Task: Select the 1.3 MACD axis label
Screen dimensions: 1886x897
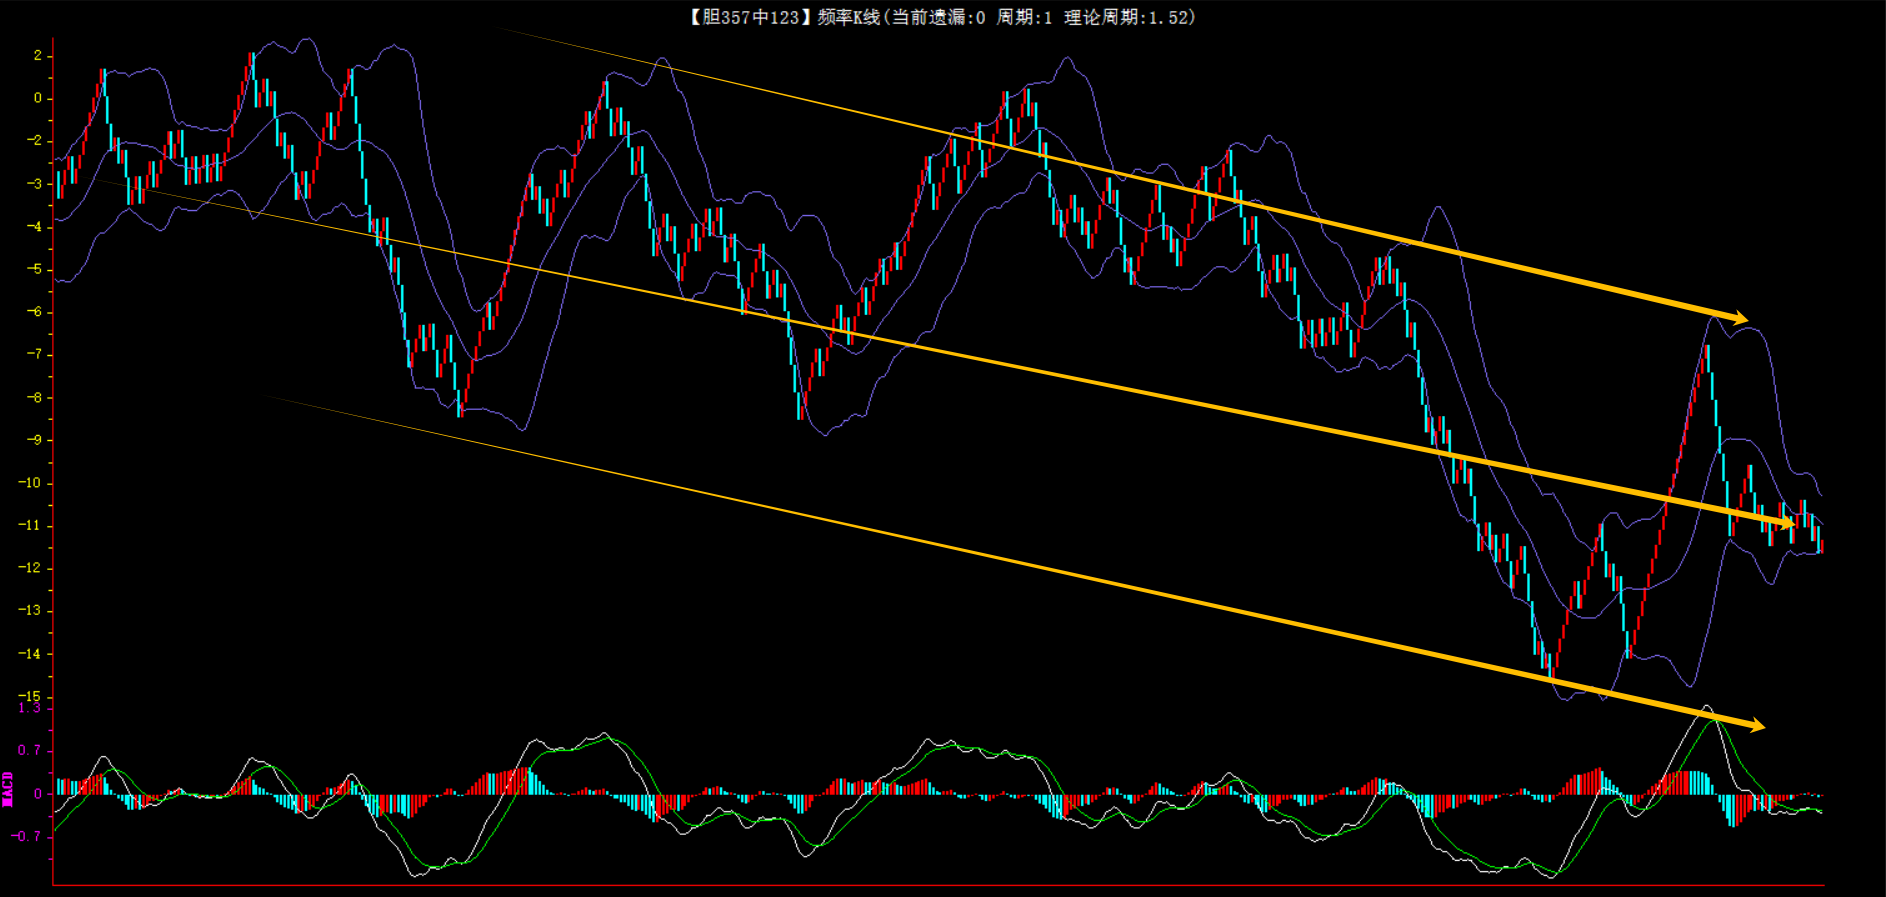Action: point(30,708)
